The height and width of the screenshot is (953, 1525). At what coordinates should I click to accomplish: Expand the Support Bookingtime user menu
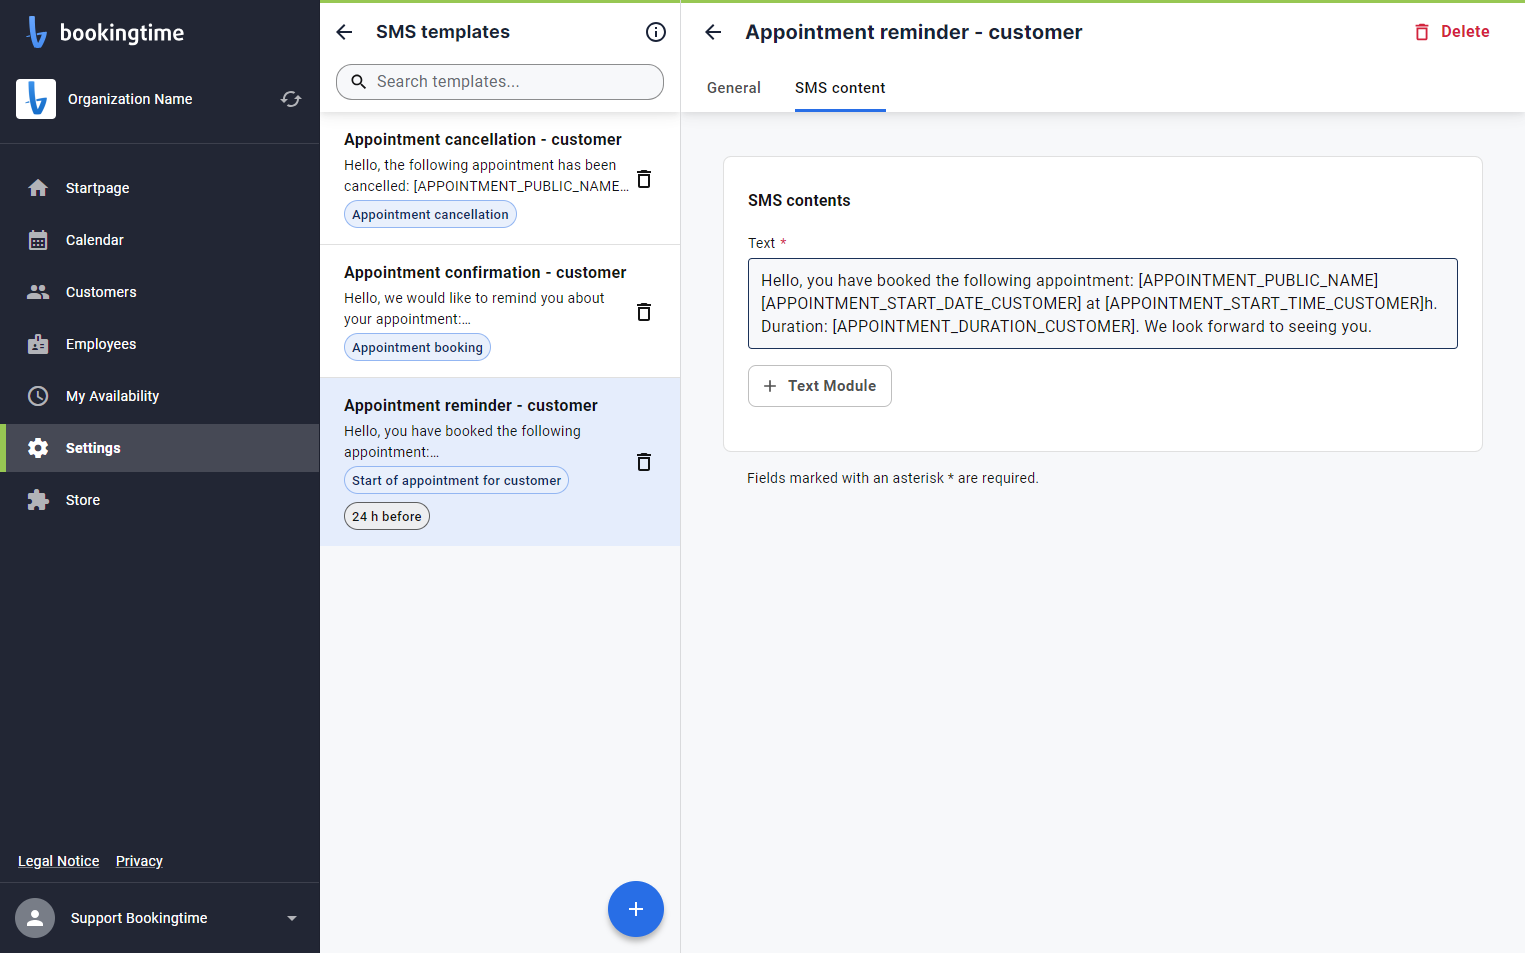[292, 918]
